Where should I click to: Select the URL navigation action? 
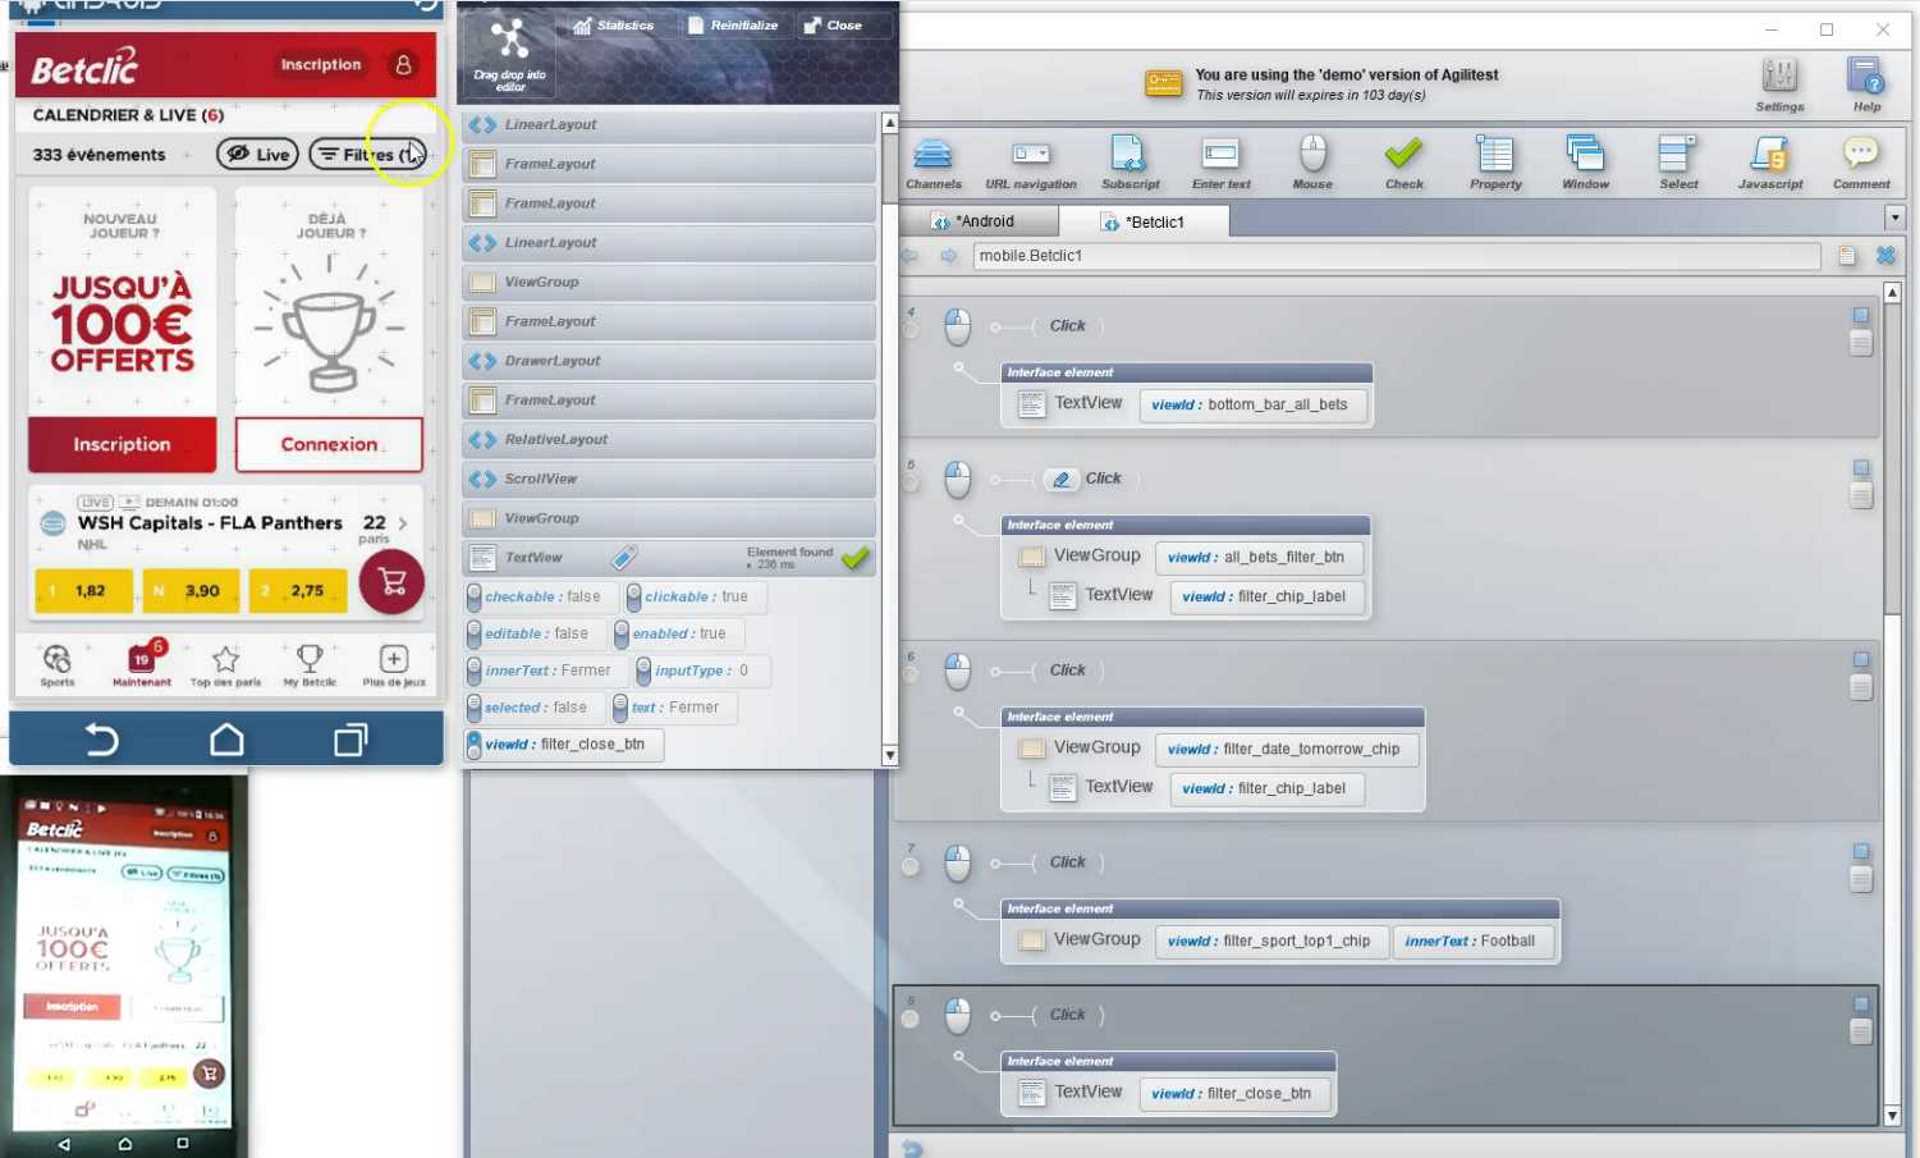(1030, 162)
